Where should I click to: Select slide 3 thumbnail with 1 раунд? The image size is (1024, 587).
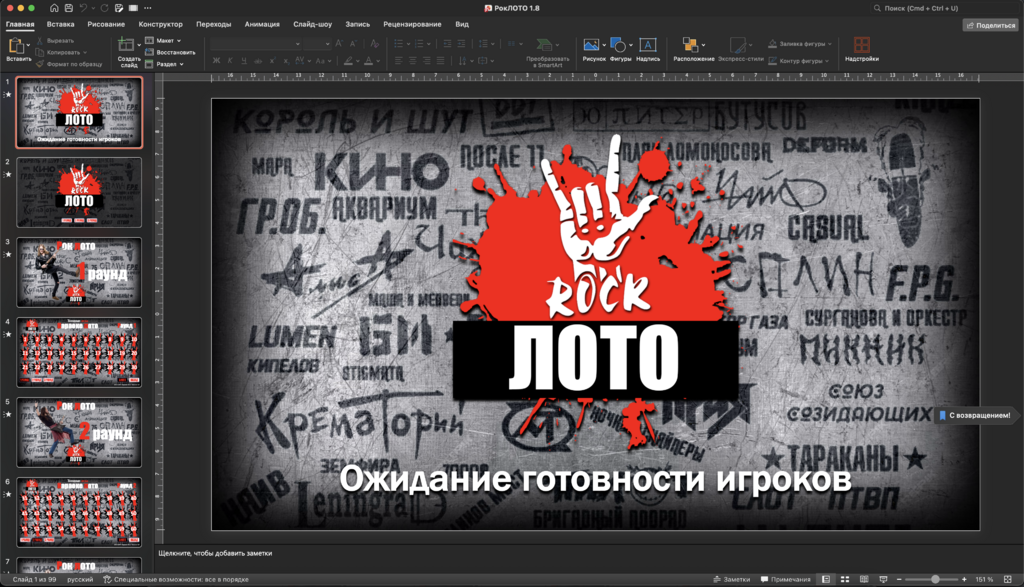click(x=79, y=272)
